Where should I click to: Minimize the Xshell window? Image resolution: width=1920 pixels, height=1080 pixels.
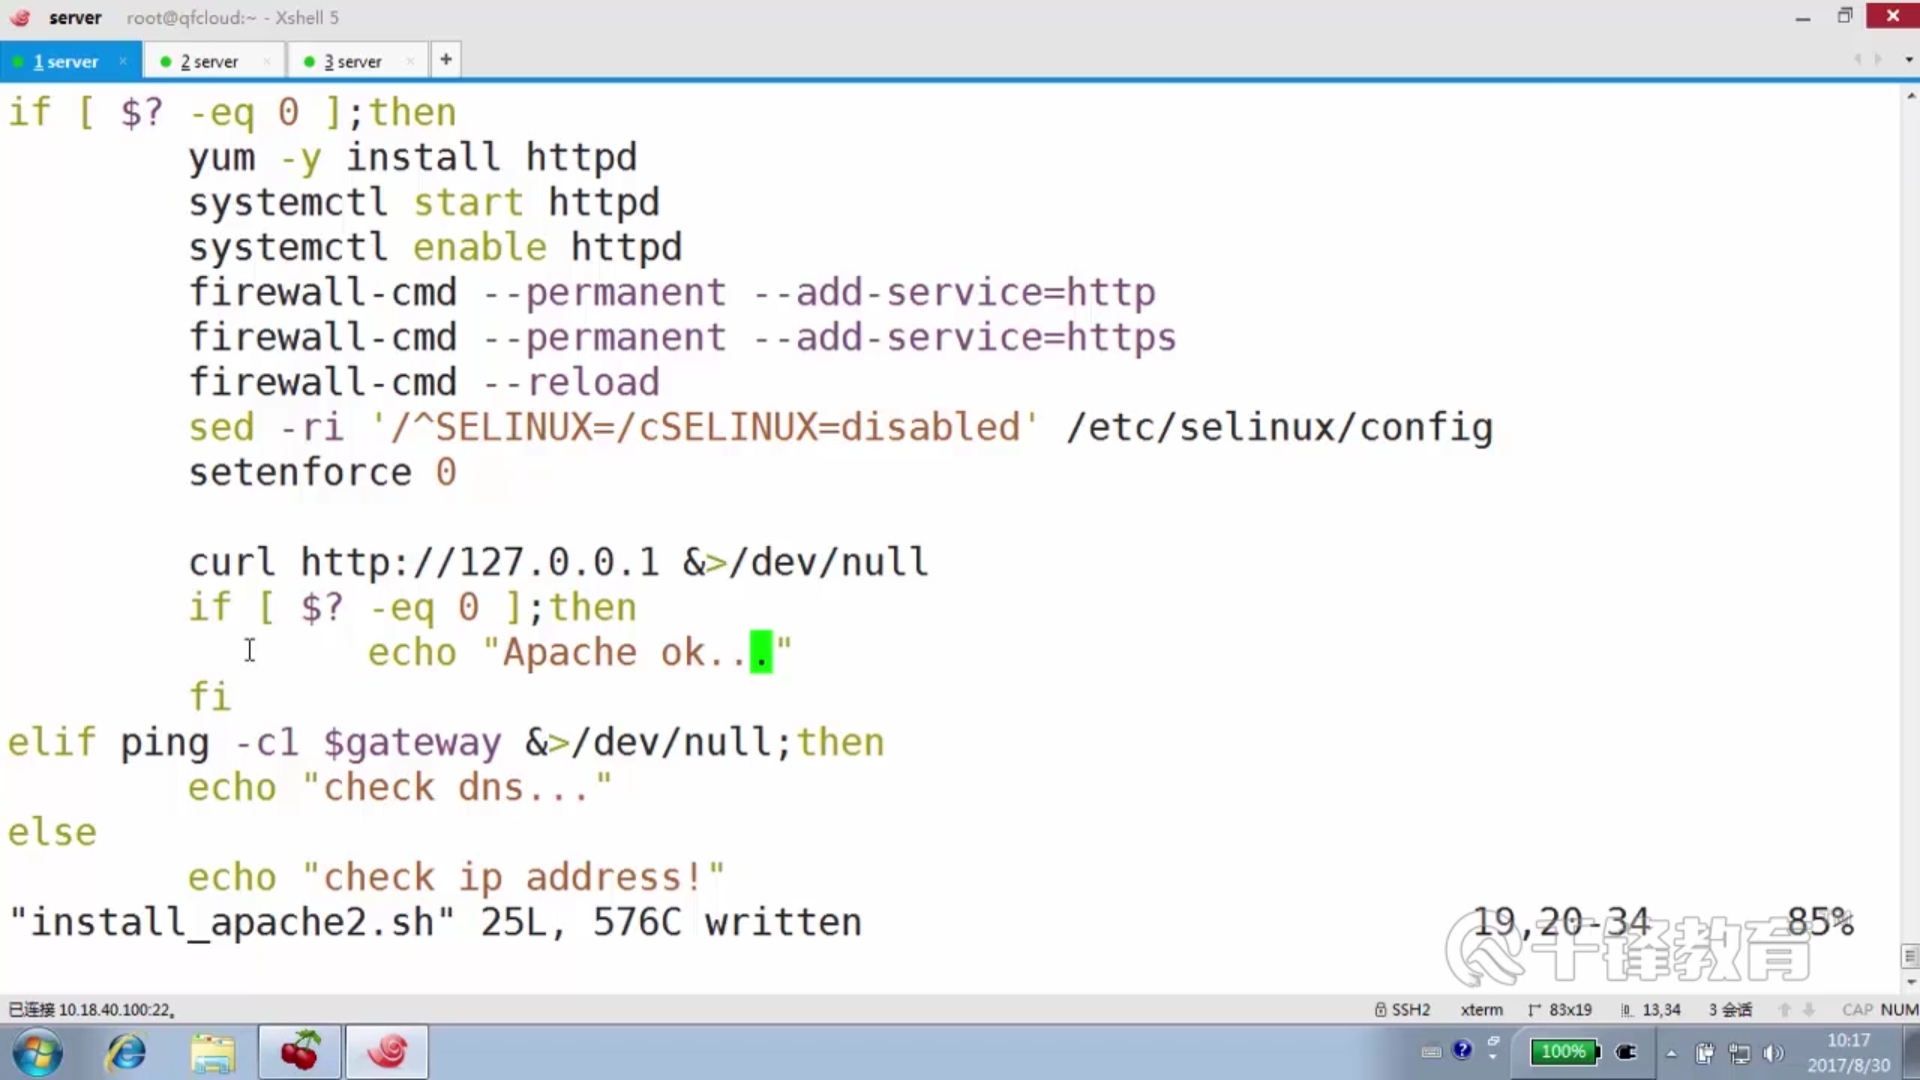(1802, 17)
